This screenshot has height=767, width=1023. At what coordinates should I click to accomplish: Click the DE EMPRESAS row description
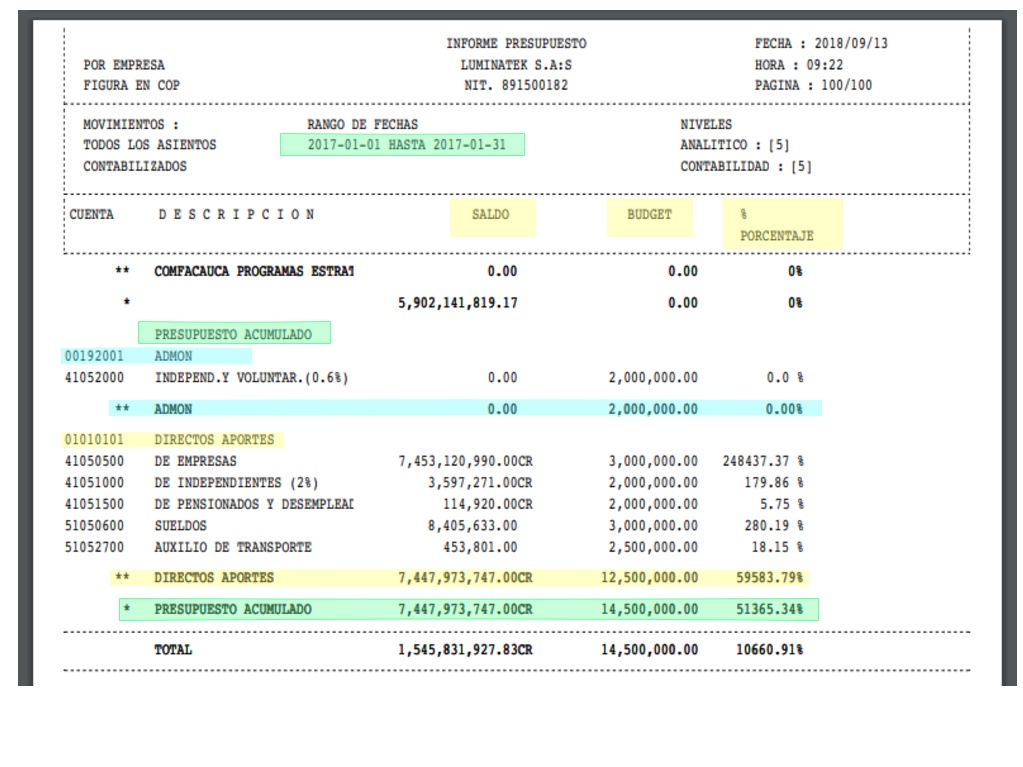tap(195, 462)
